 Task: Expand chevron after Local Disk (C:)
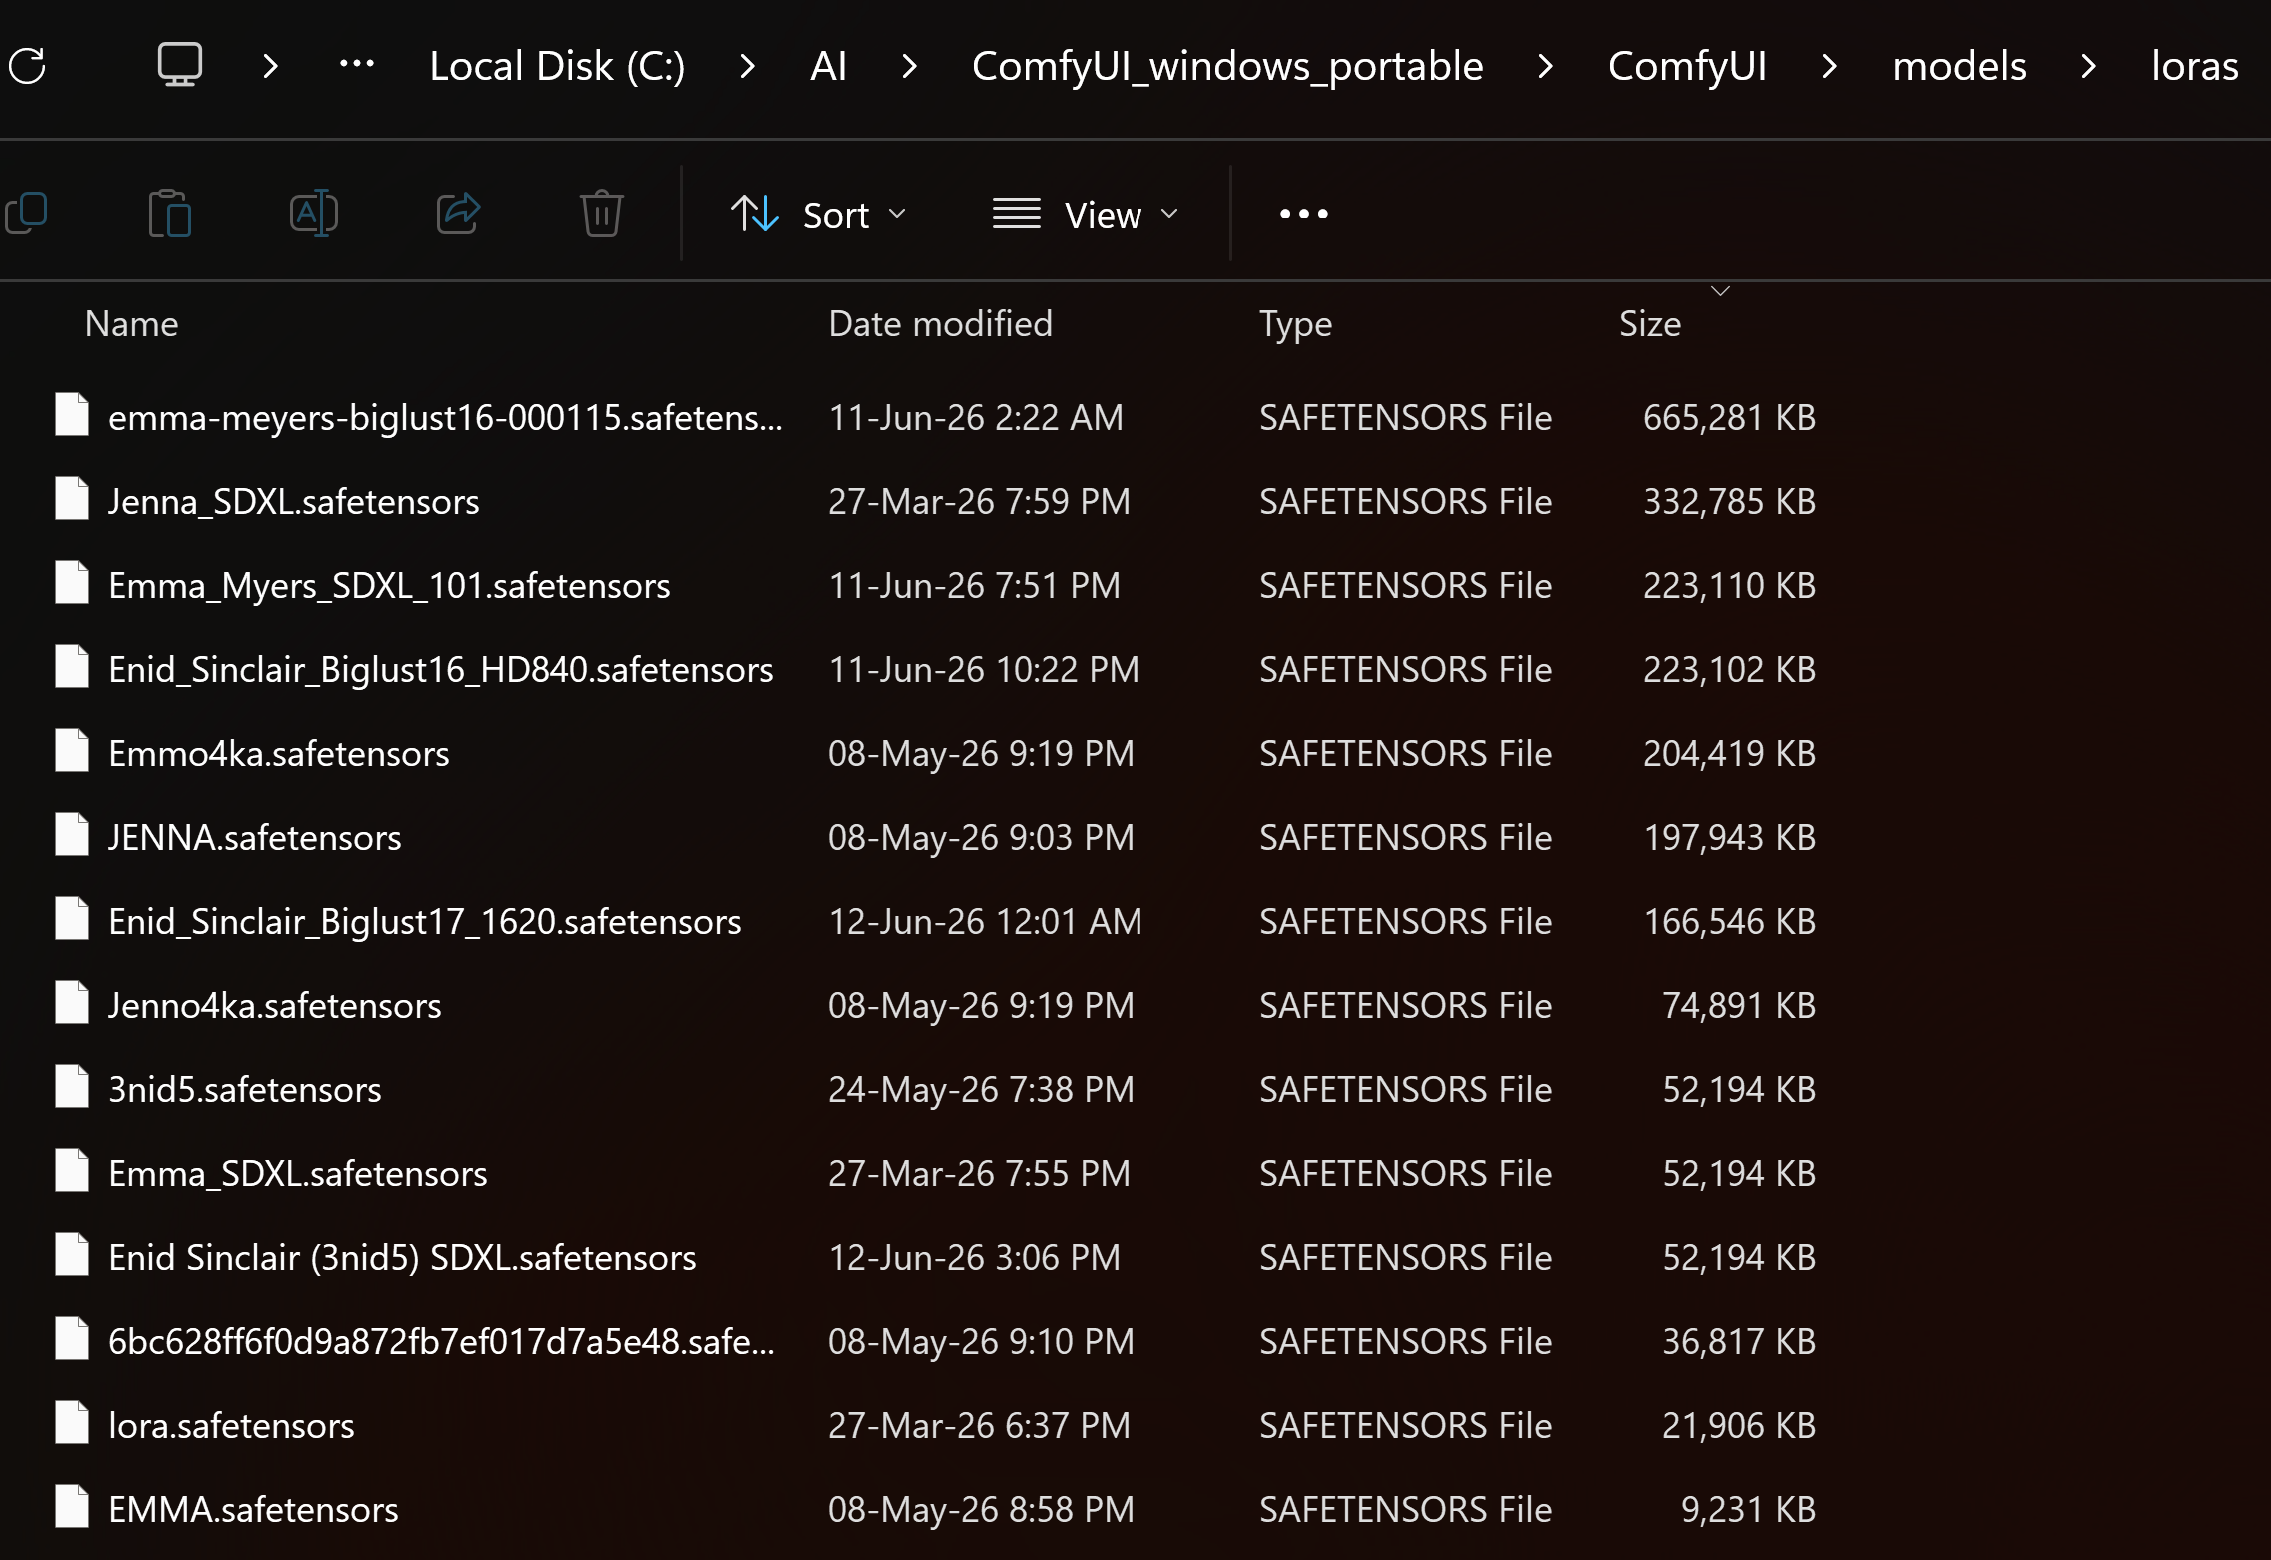[747, 66]
